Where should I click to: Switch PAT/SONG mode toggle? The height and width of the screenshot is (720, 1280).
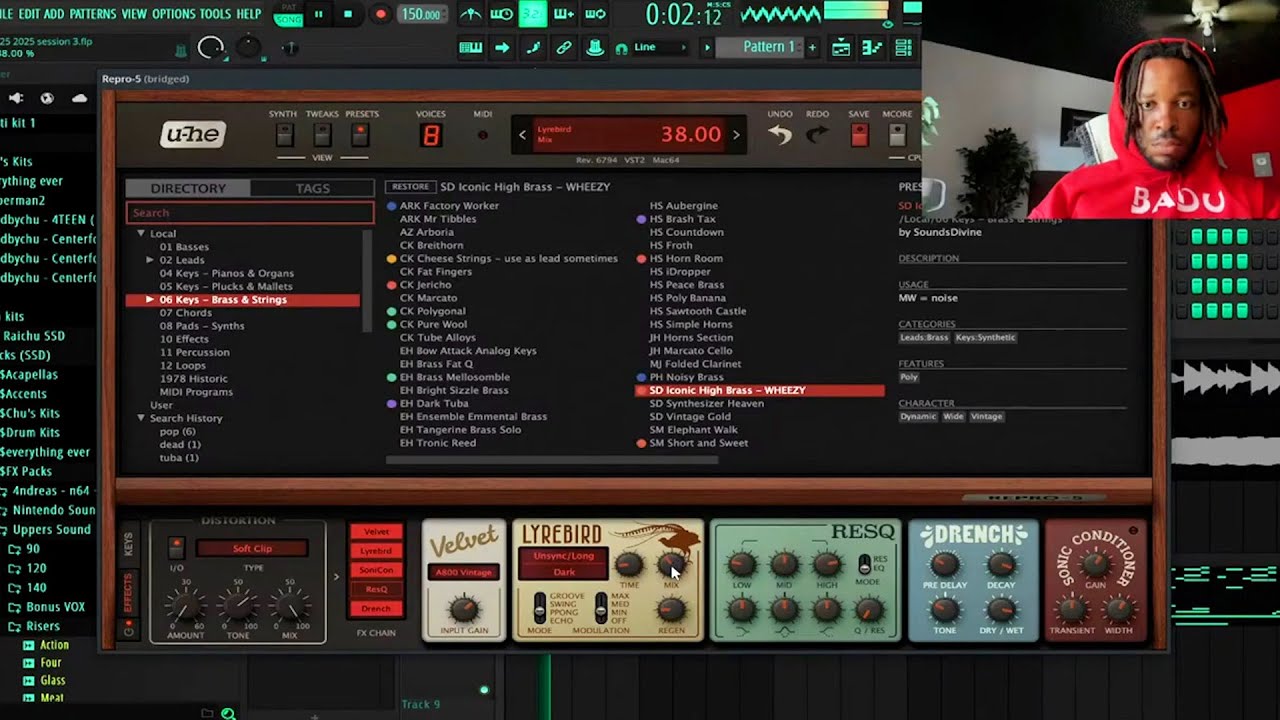289,14
